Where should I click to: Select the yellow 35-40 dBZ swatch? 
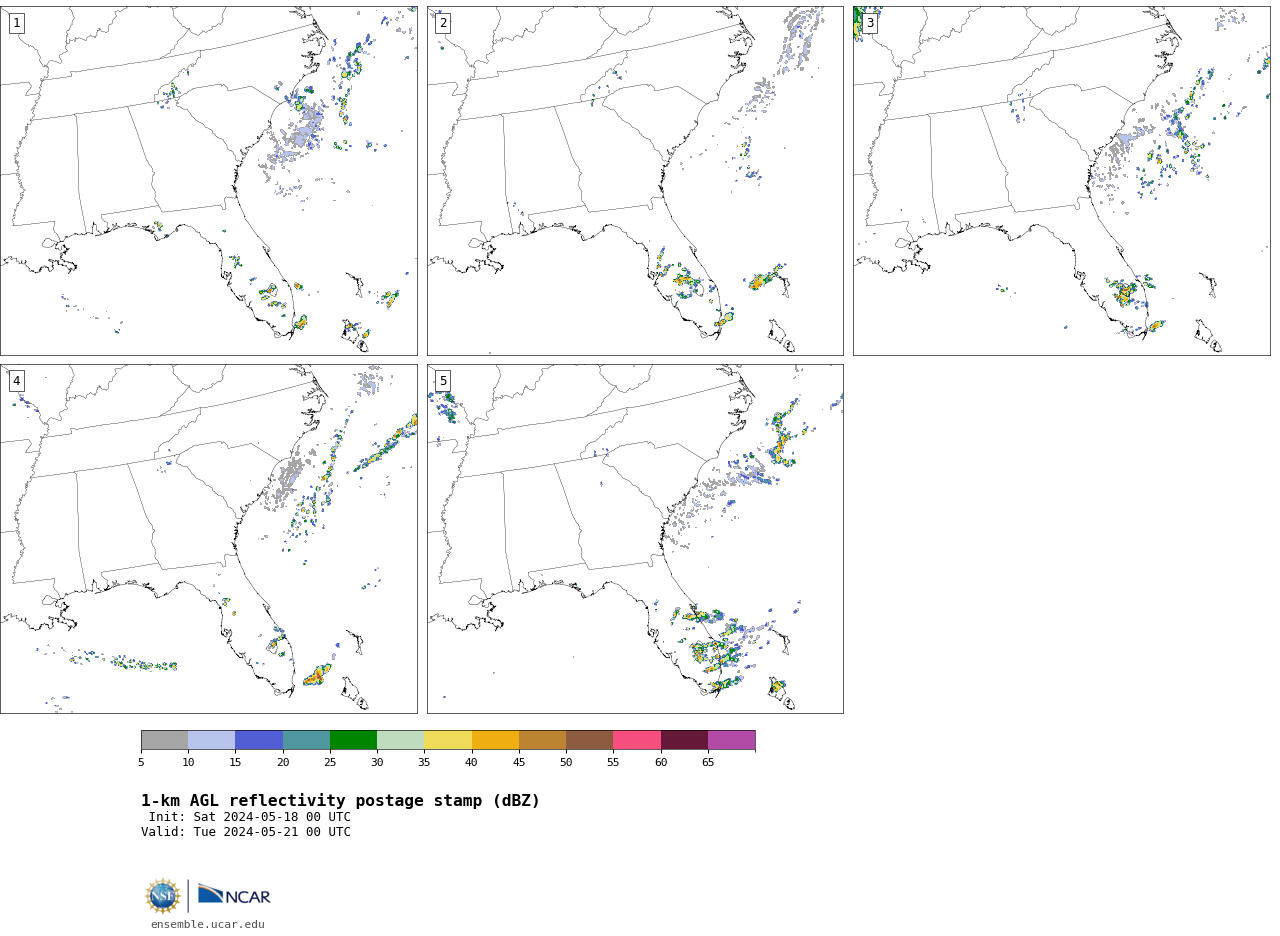(x=448, y=740)
